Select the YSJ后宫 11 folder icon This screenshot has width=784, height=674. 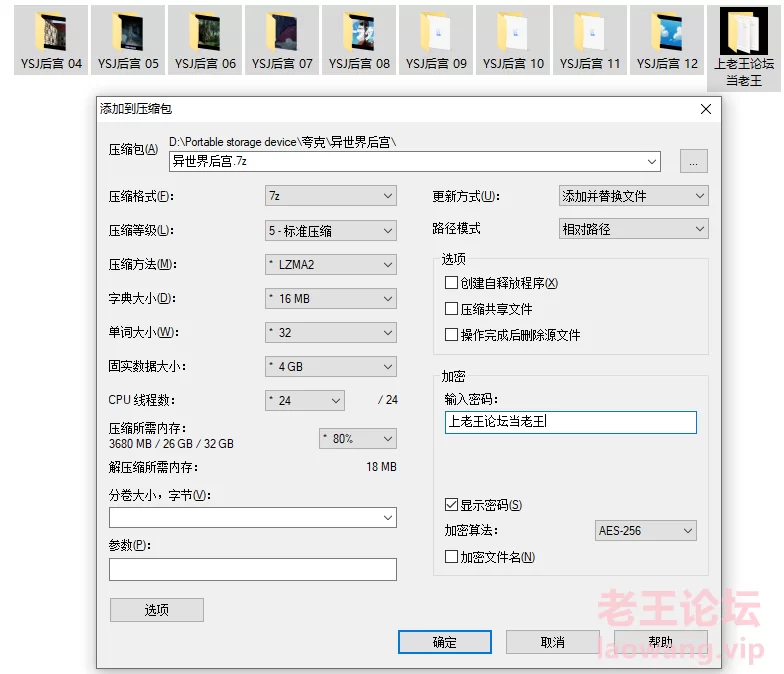click(x=590, y=40)
